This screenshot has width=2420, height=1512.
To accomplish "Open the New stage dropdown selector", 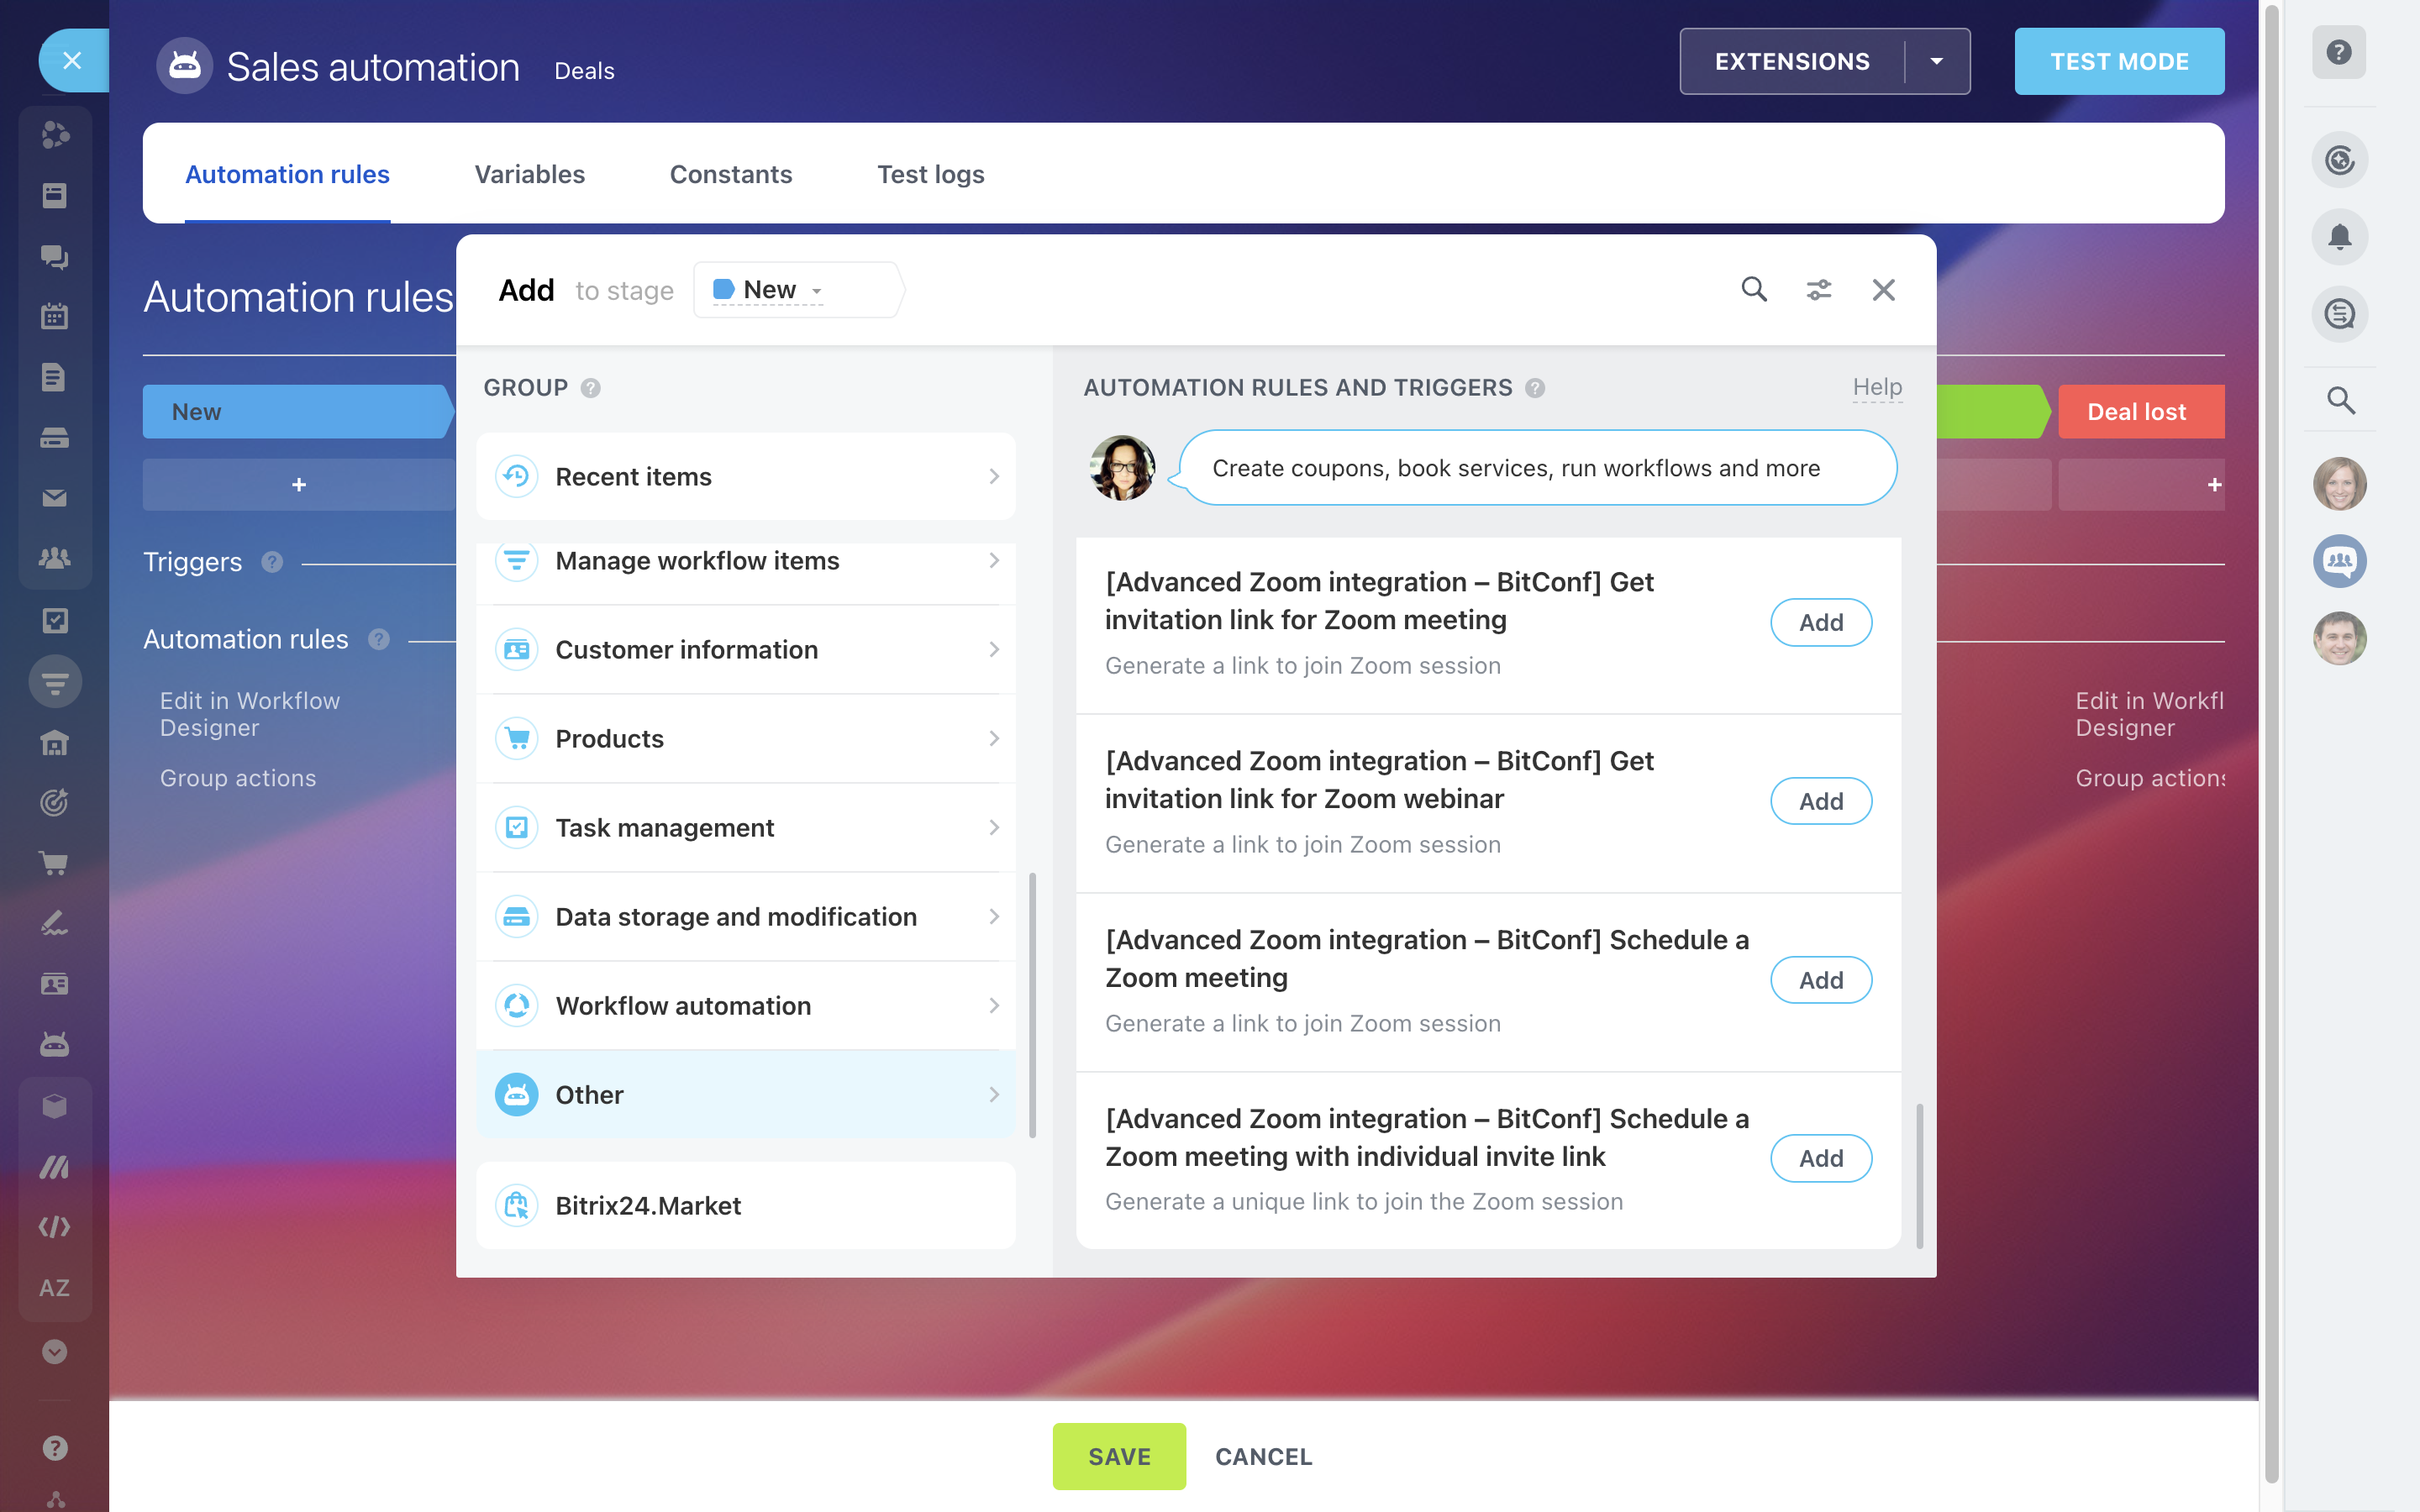I will tap(769, 290).
